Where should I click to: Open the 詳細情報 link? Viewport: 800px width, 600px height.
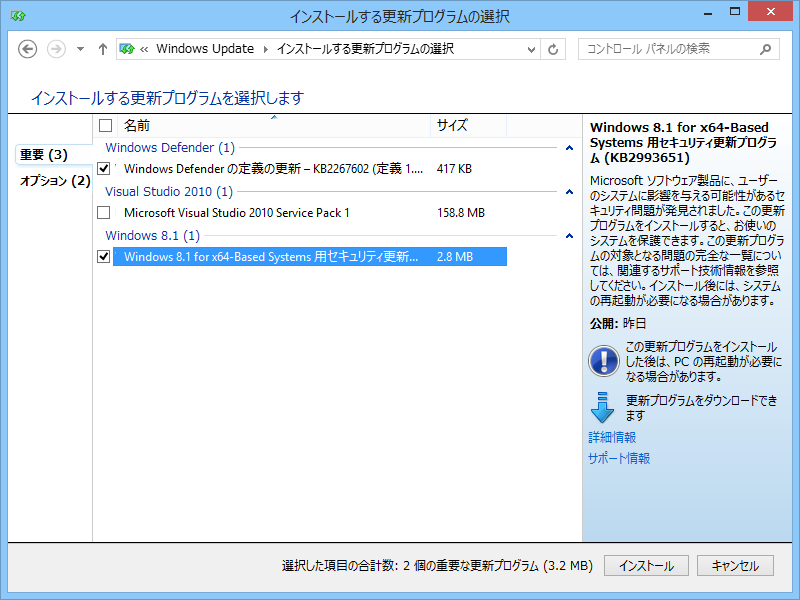tap(611, 437)
